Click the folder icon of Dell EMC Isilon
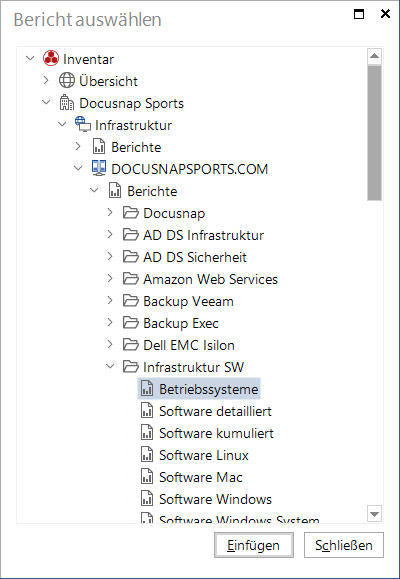The width and height of the screenshot is (400, 579). (x=131, y=345)
